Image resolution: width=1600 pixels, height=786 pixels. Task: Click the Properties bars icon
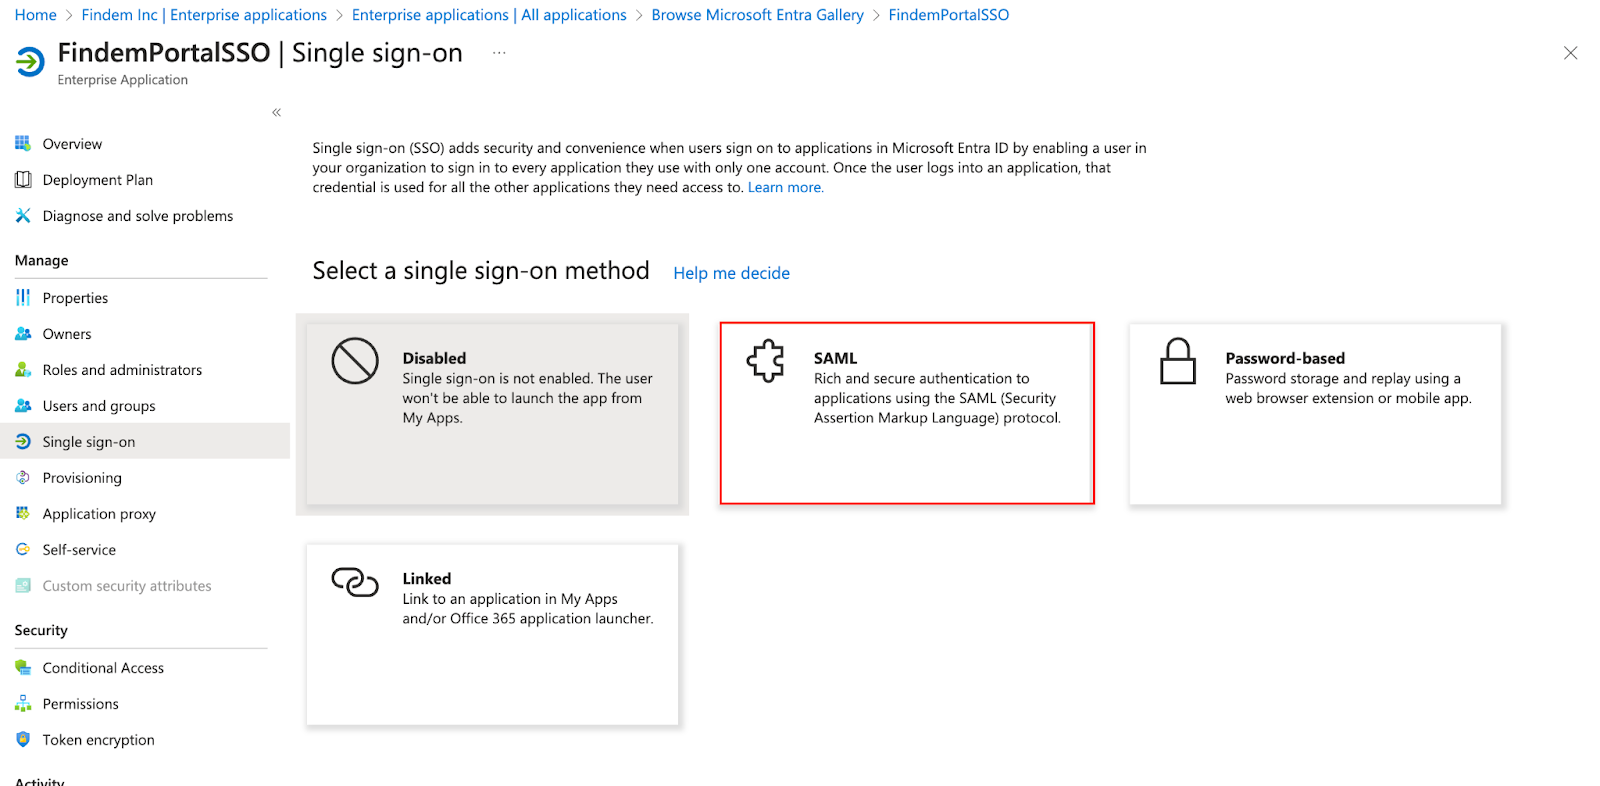23,297
